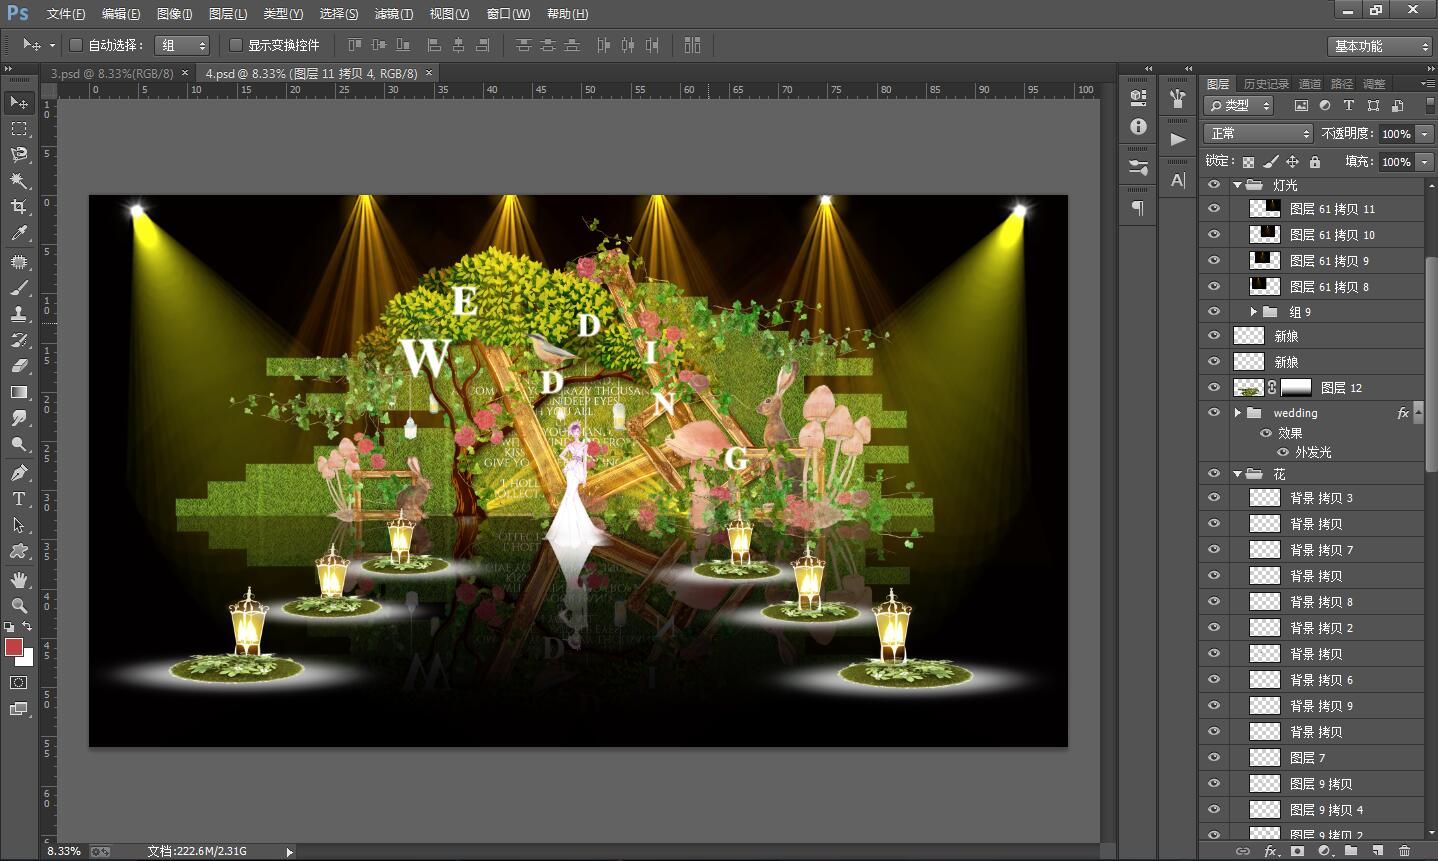Pick the Hand tool
The height and width of the screenshot is (861, 1438).
coord(19,580)
